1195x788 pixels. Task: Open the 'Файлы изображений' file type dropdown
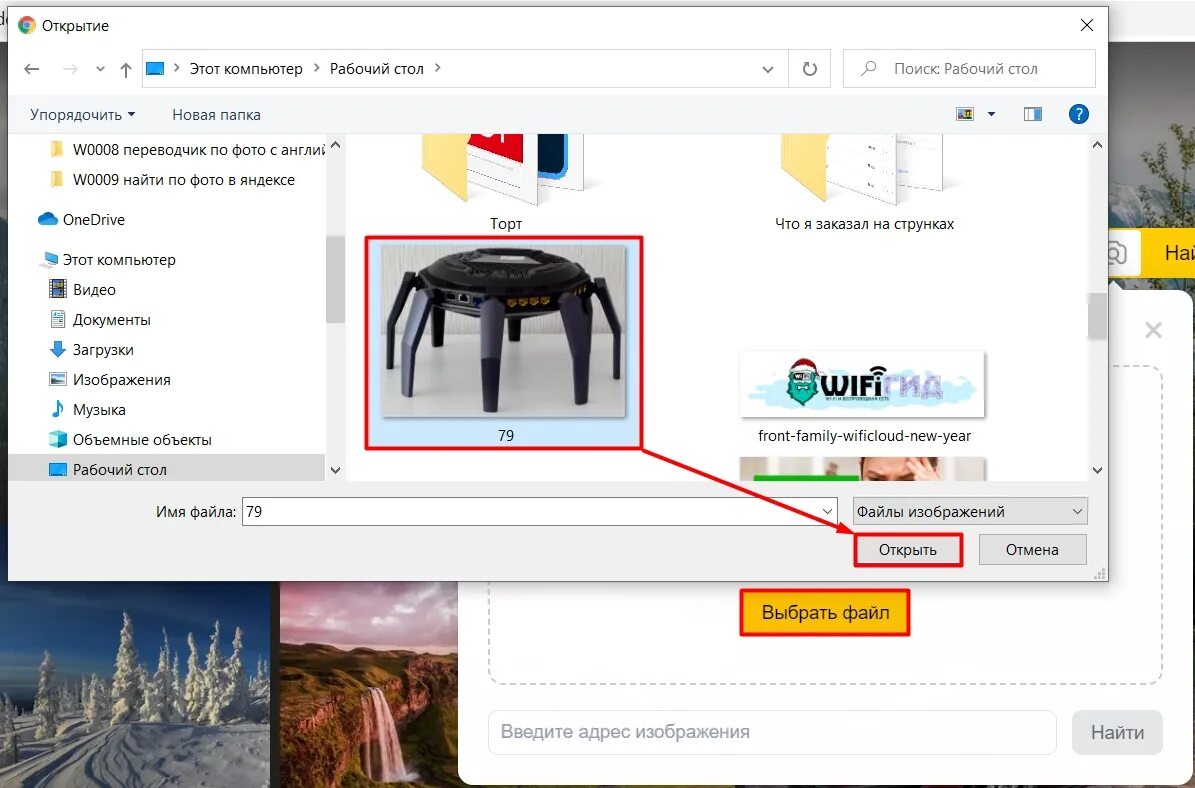point(970,511)
